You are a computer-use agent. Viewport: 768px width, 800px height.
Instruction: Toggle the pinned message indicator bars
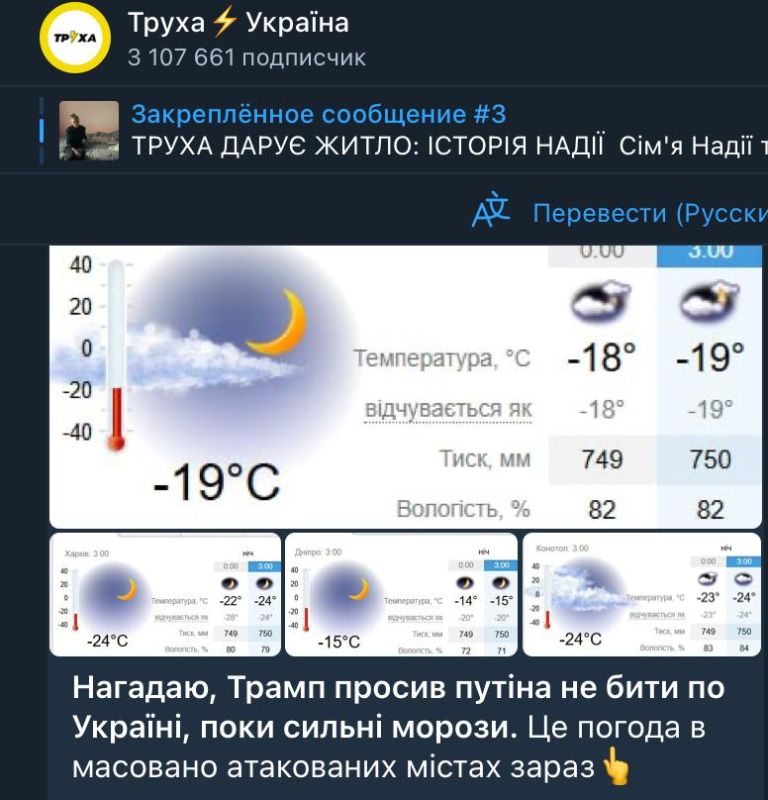coord(40,130)
